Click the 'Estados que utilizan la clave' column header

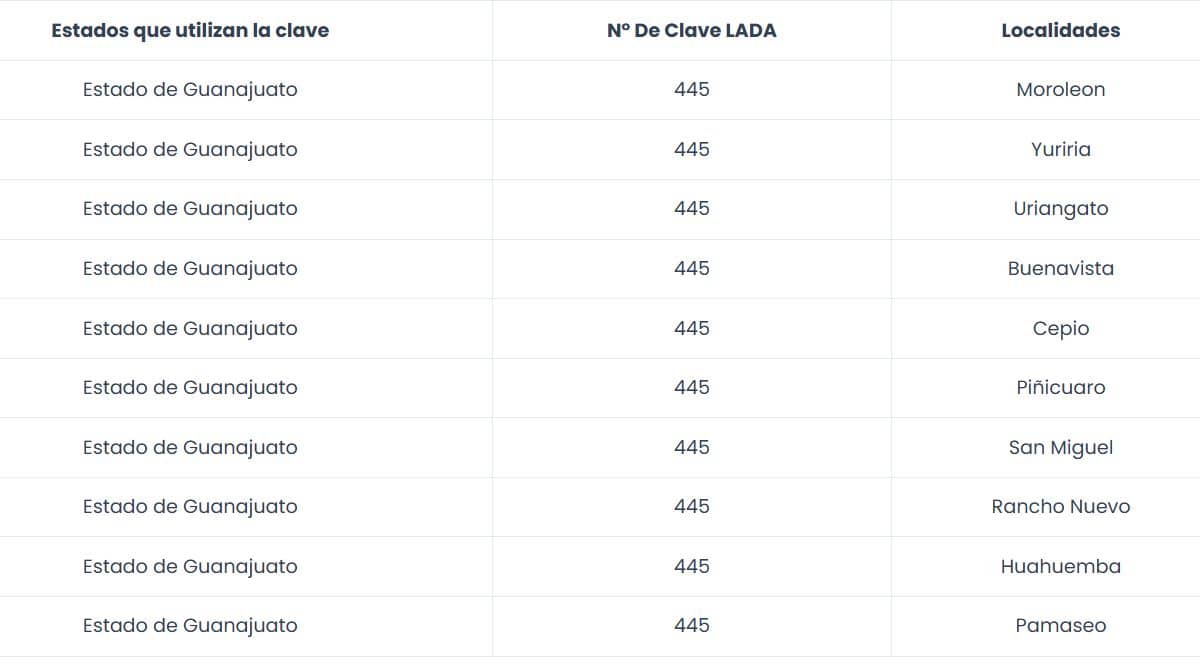(190, 30)
